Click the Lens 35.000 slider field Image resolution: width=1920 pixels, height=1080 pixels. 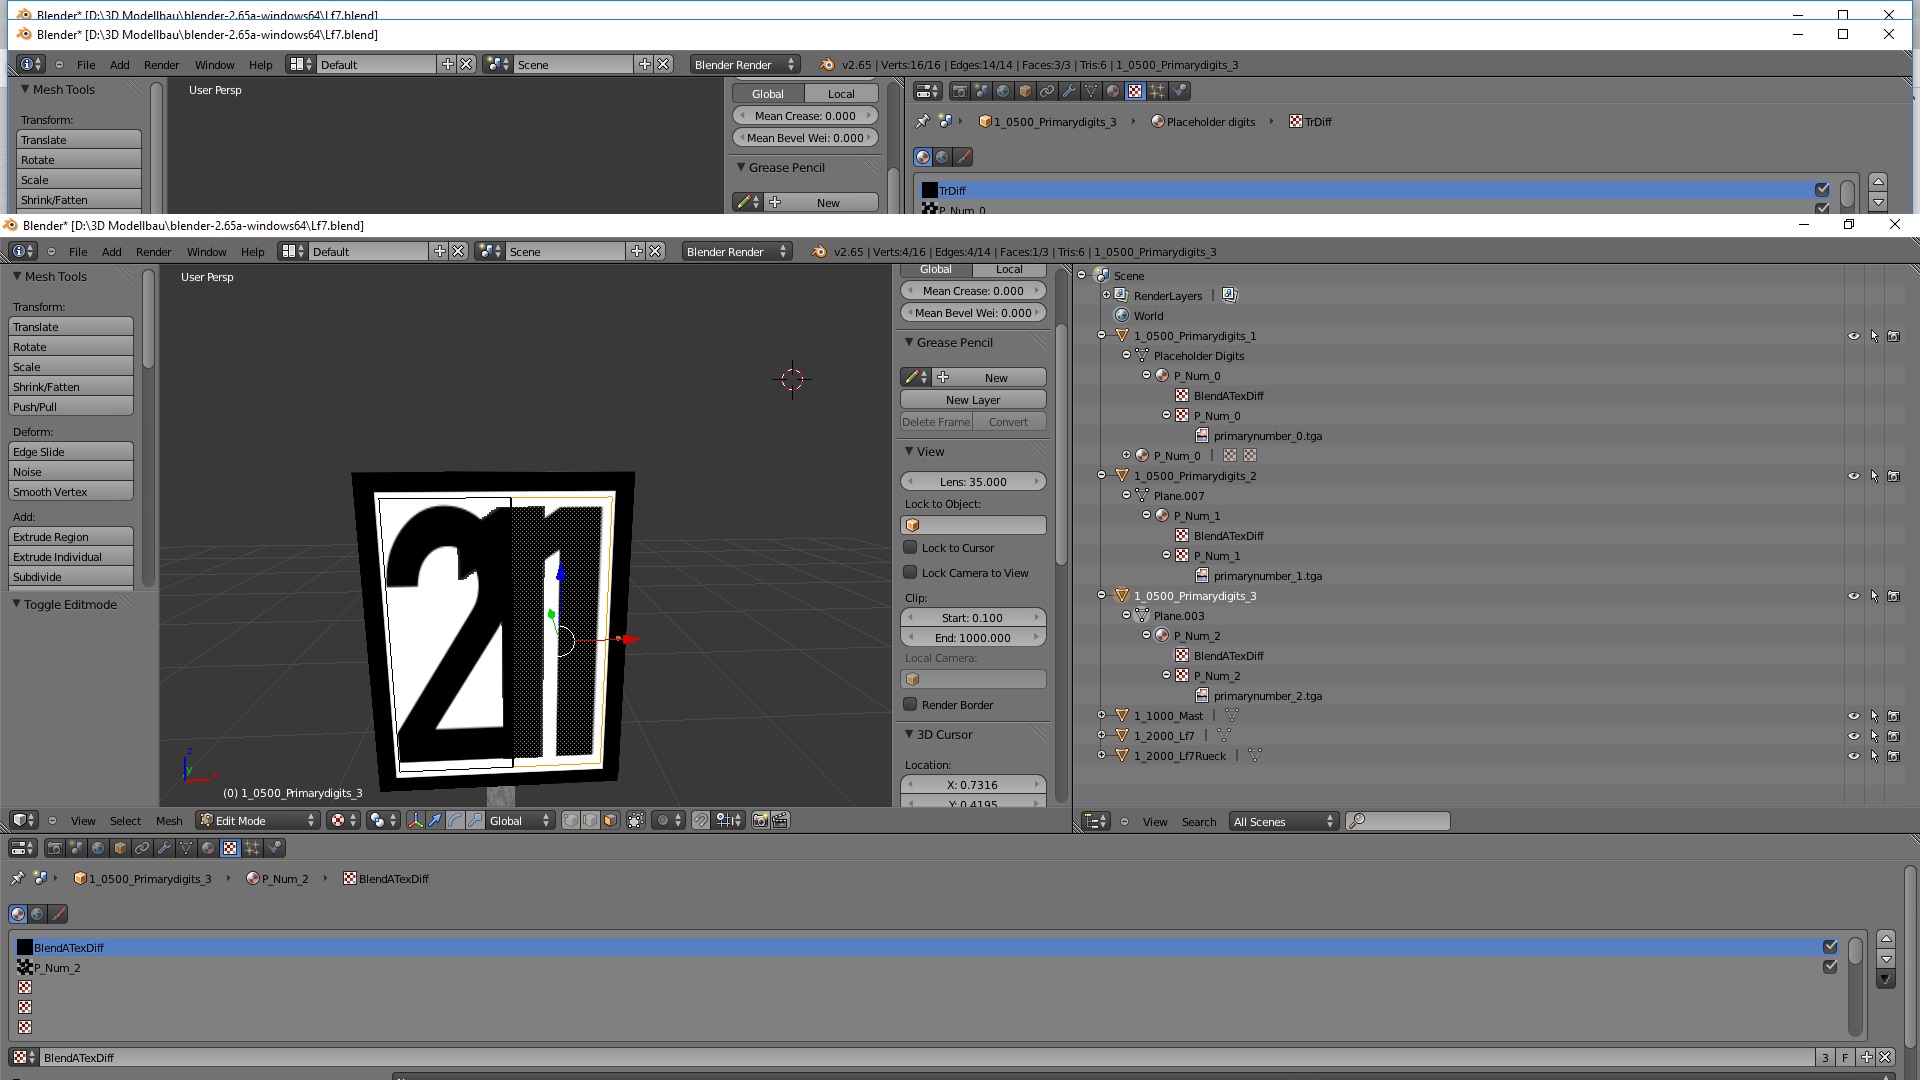coord(972,482)
